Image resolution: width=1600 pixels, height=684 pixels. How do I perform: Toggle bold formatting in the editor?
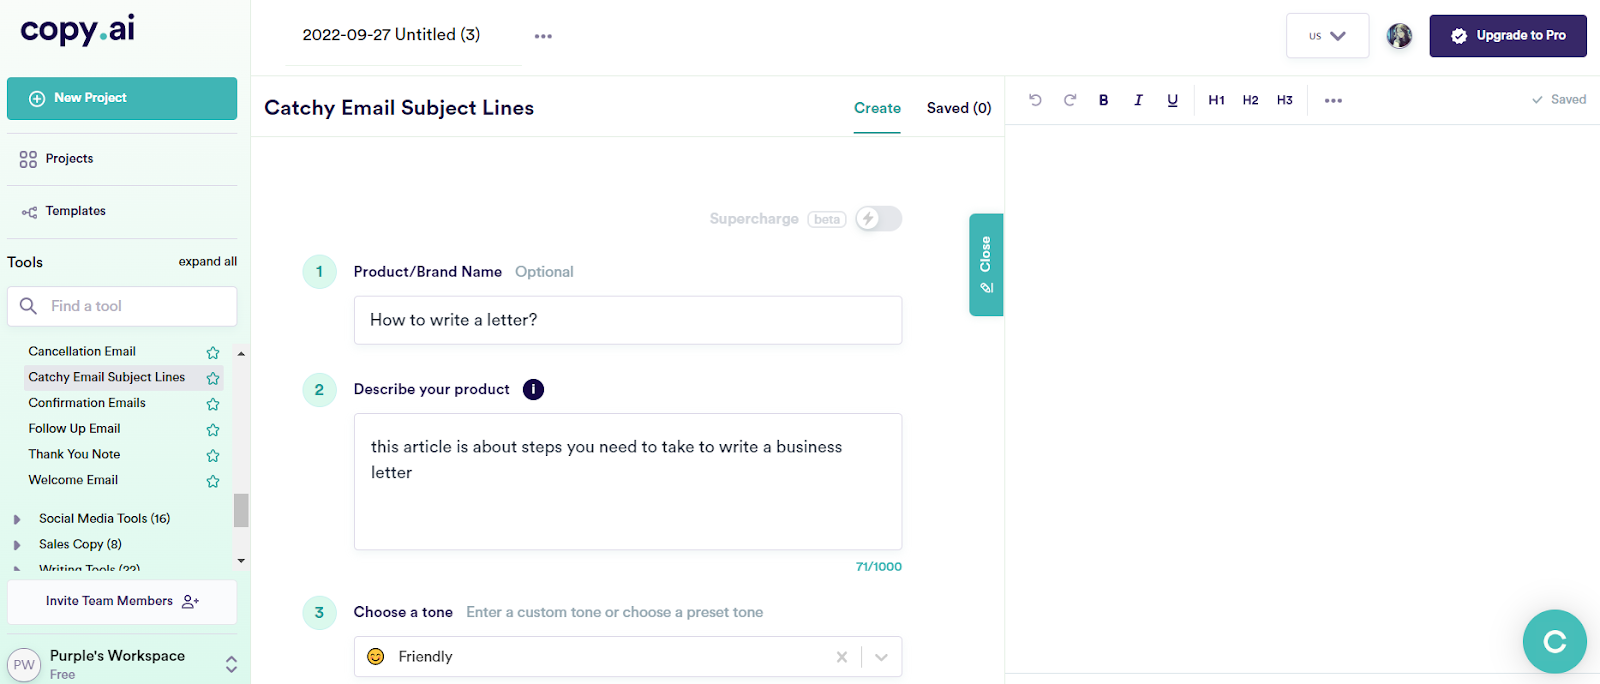(1104, 100)
